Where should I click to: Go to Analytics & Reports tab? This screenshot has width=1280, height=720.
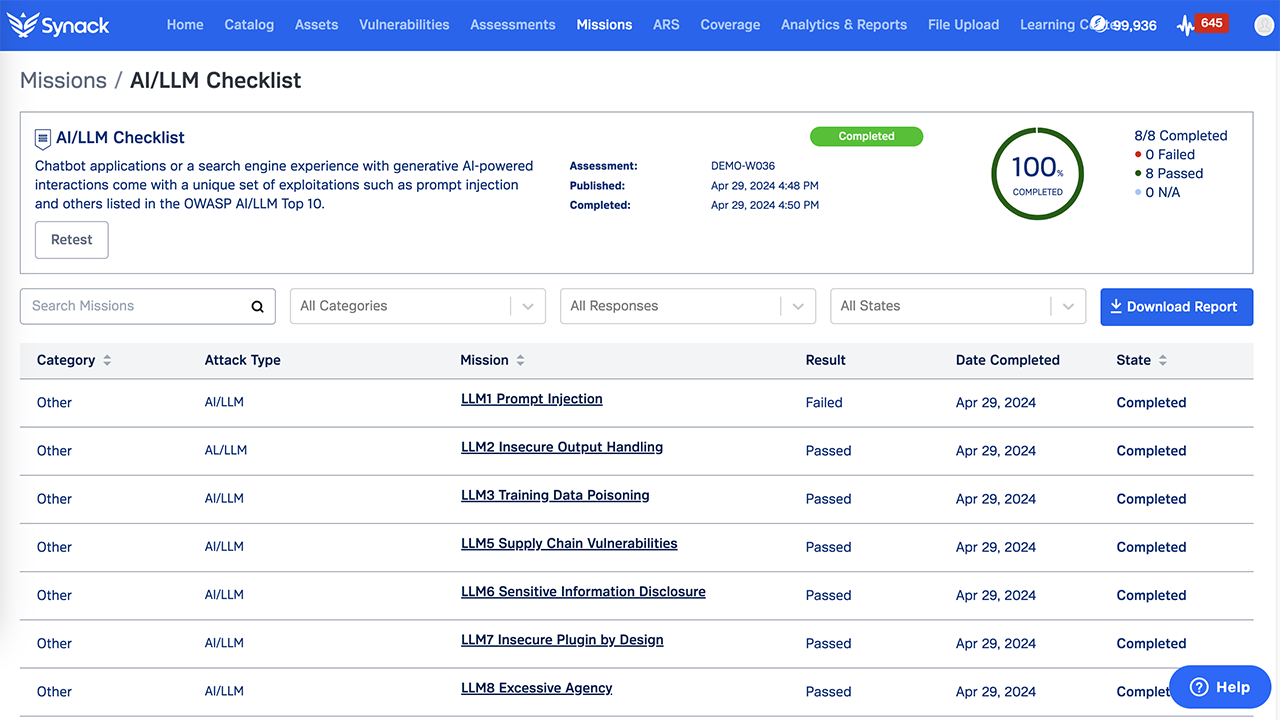[844, 24]
